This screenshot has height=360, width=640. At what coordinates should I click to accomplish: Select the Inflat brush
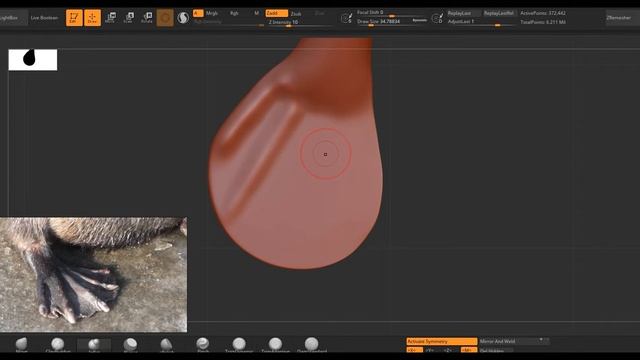pos(94,345)
